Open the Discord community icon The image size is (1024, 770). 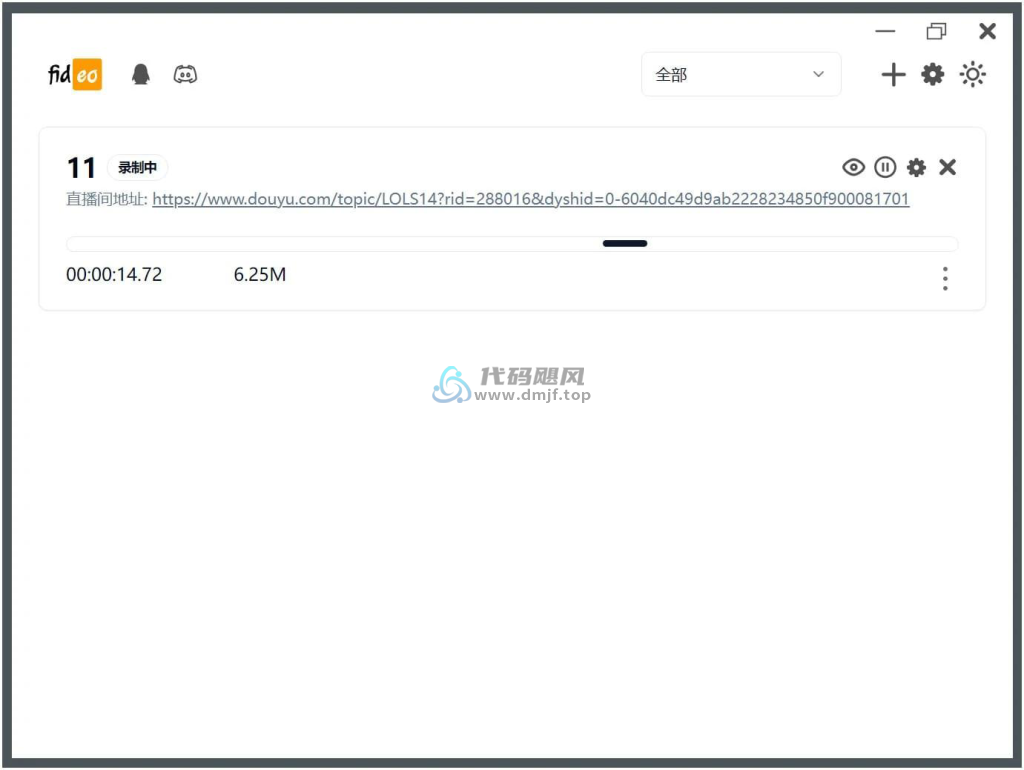pos(185,74)
